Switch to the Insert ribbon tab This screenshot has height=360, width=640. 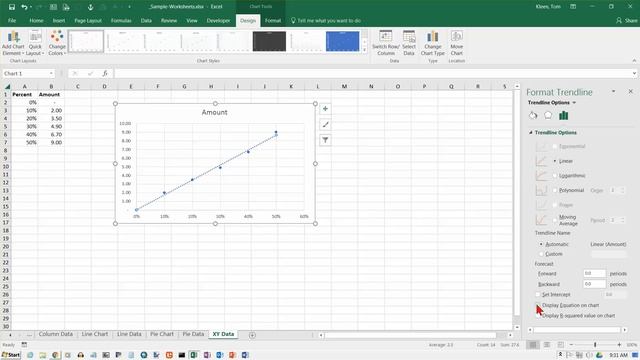pos(59,20)
